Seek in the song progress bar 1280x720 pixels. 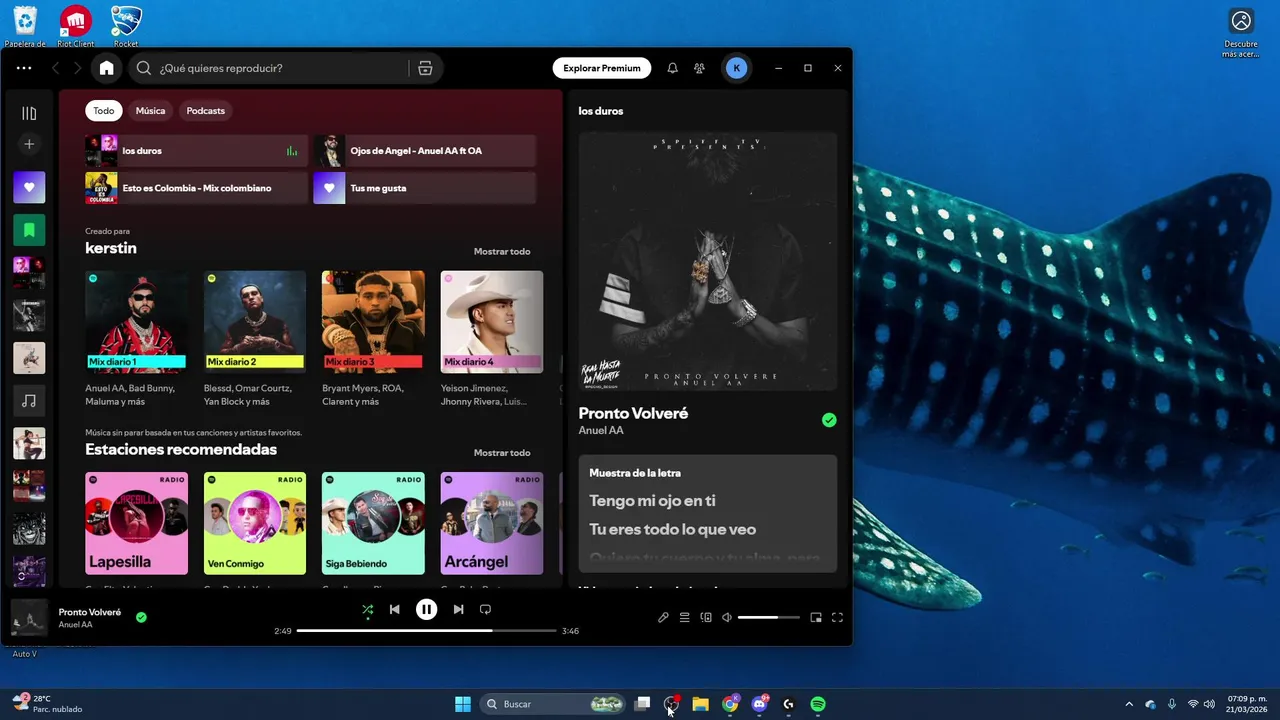pos(426,631)
